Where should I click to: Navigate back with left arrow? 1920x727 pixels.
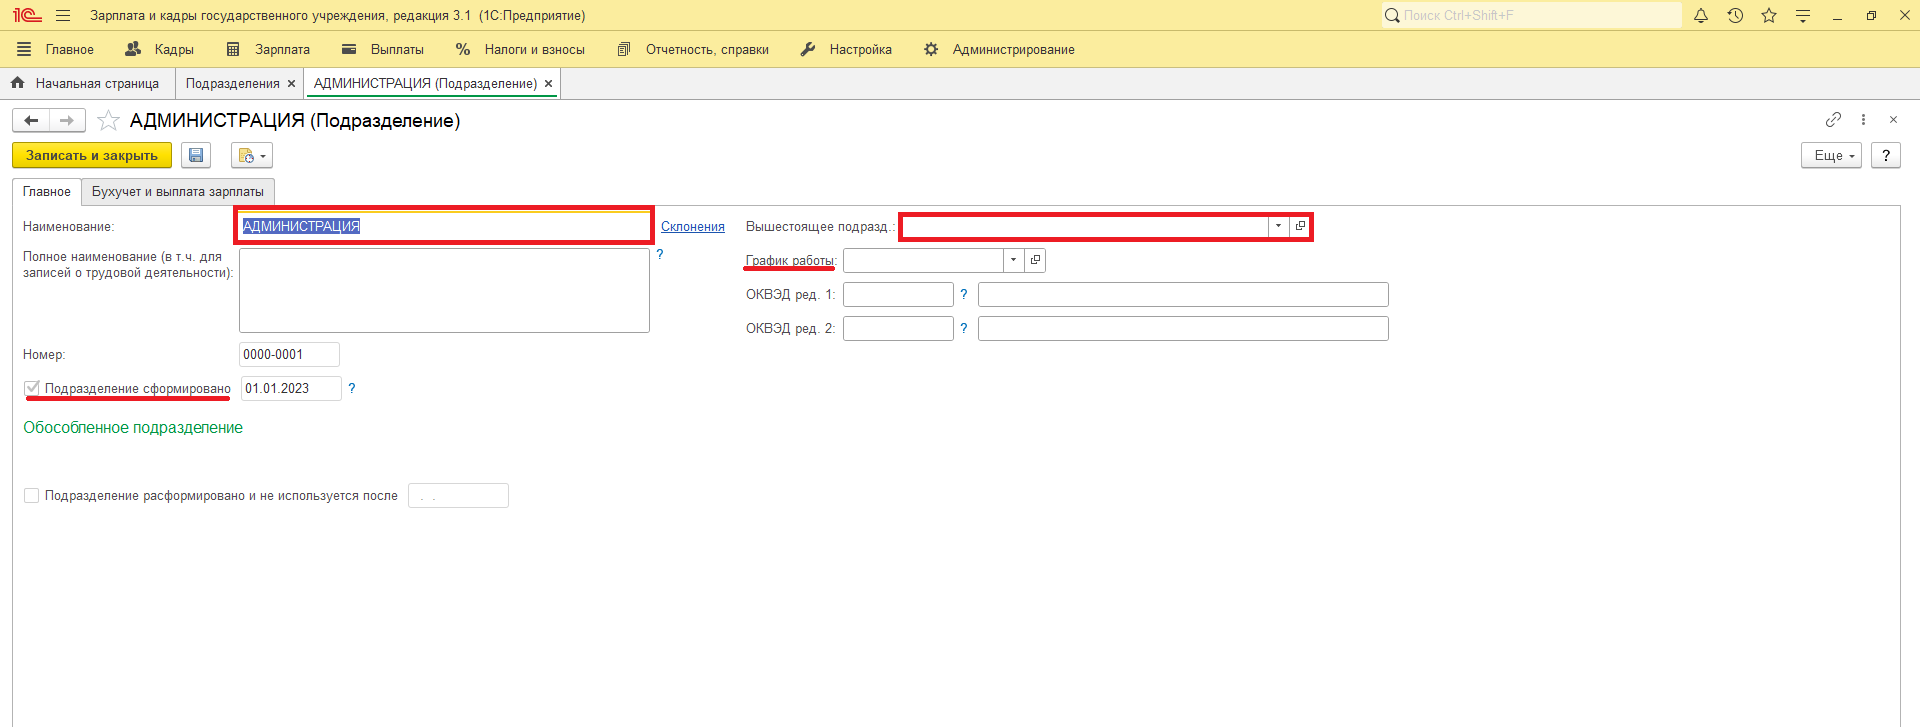pyautogui.click(x=31, y=121)
